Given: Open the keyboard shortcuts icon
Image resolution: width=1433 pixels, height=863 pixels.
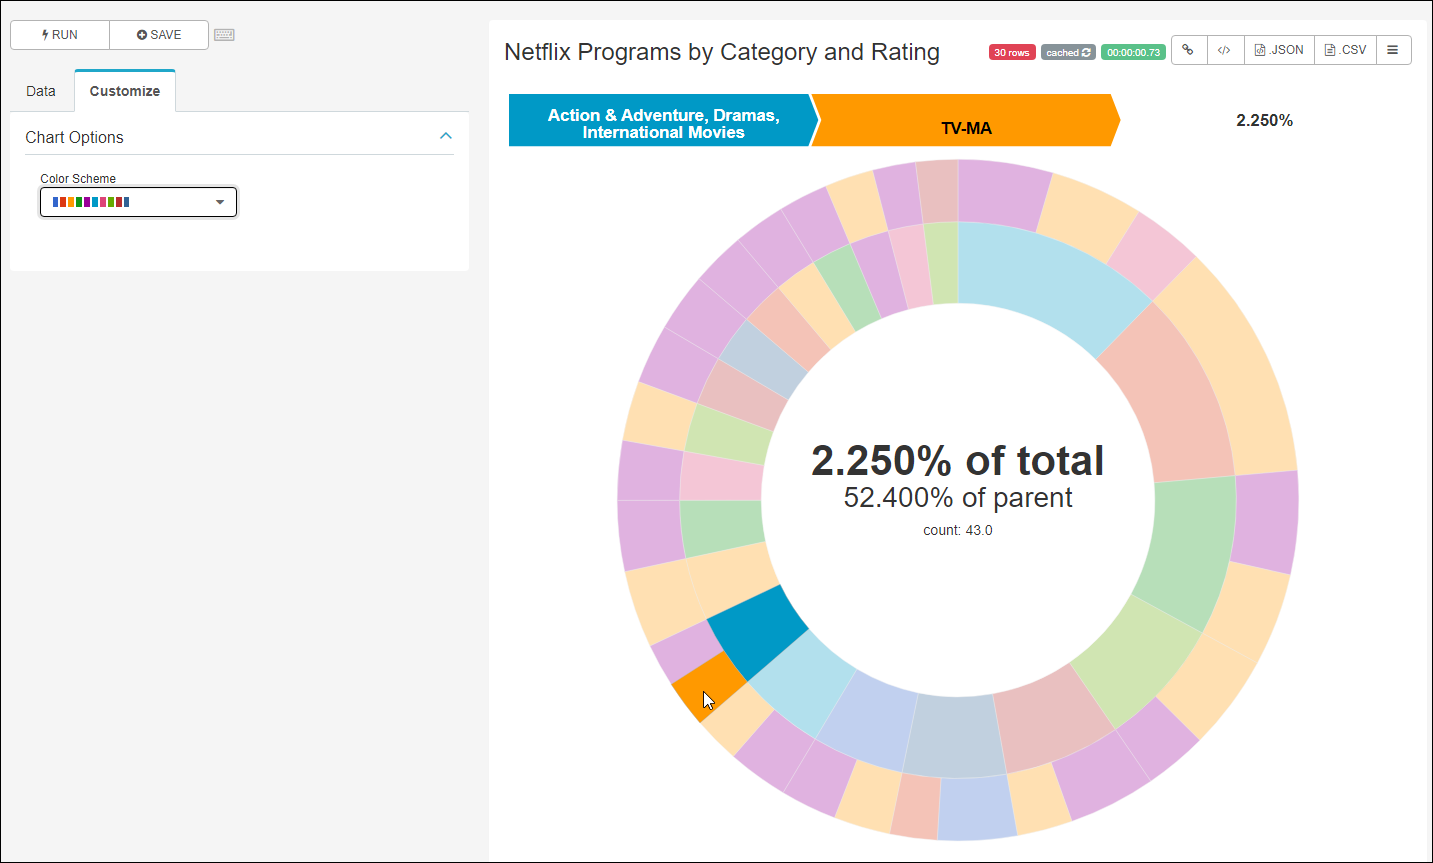Looking at the screenshot, I should pos(224,35).
